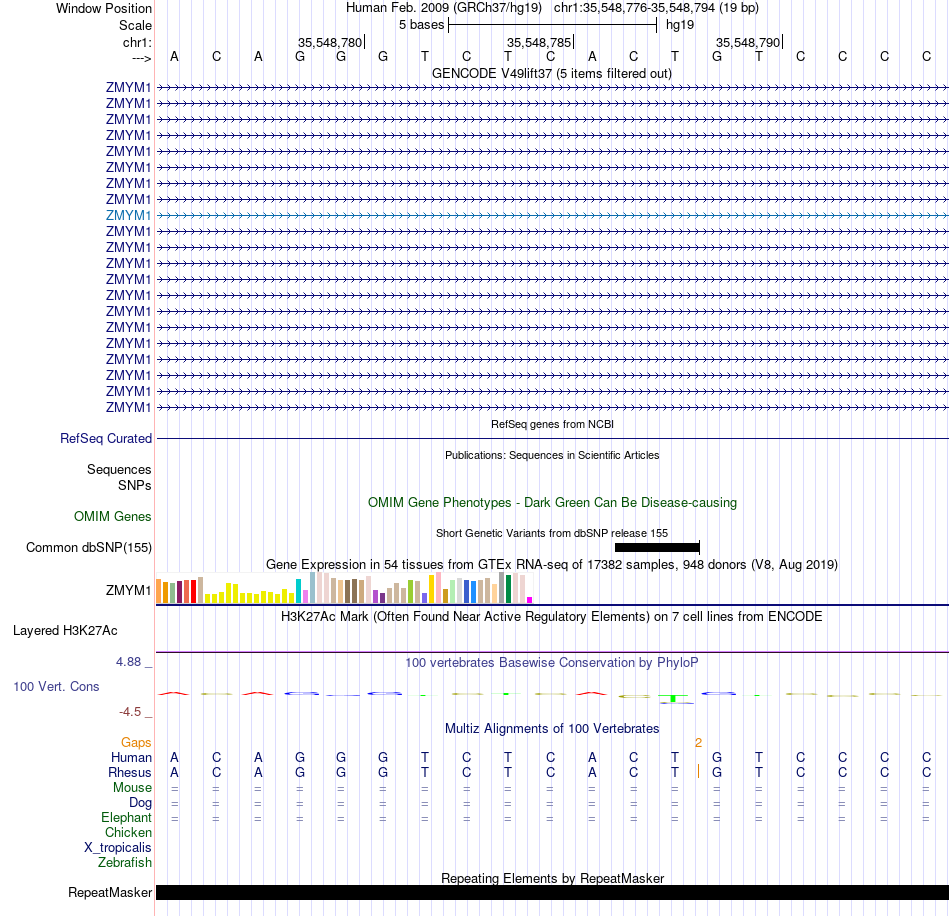
Task: Open Short Genetic Variants from dbSNP title
Action: [x=552, y=533]
